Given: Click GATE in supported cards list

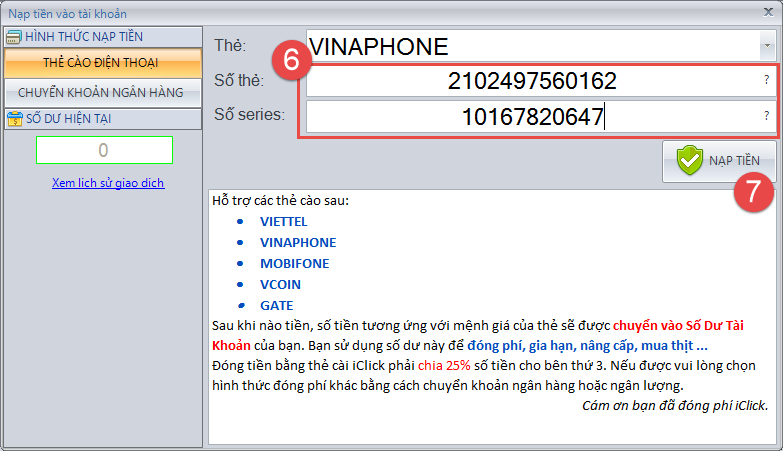Looking at the screenshot, I should point(276,306).
